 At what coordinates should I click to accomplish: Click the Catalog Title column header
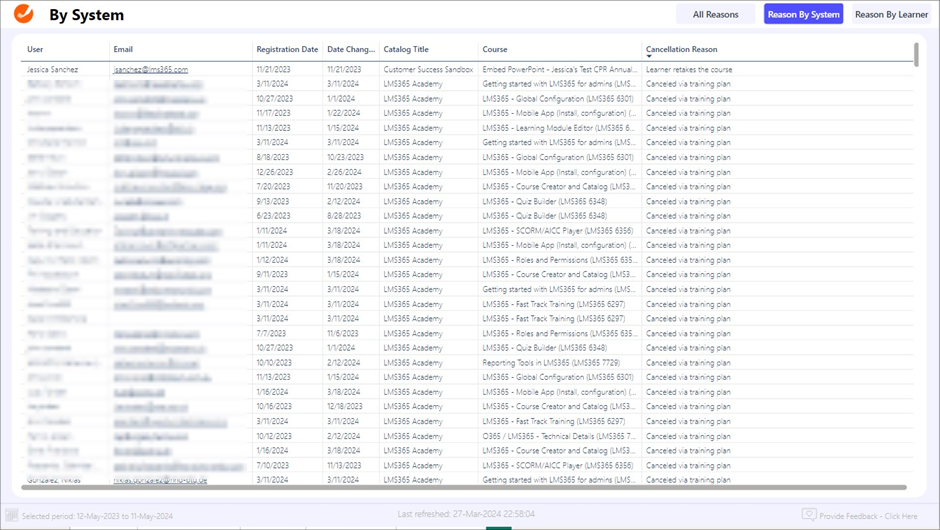tap(406, 49)
